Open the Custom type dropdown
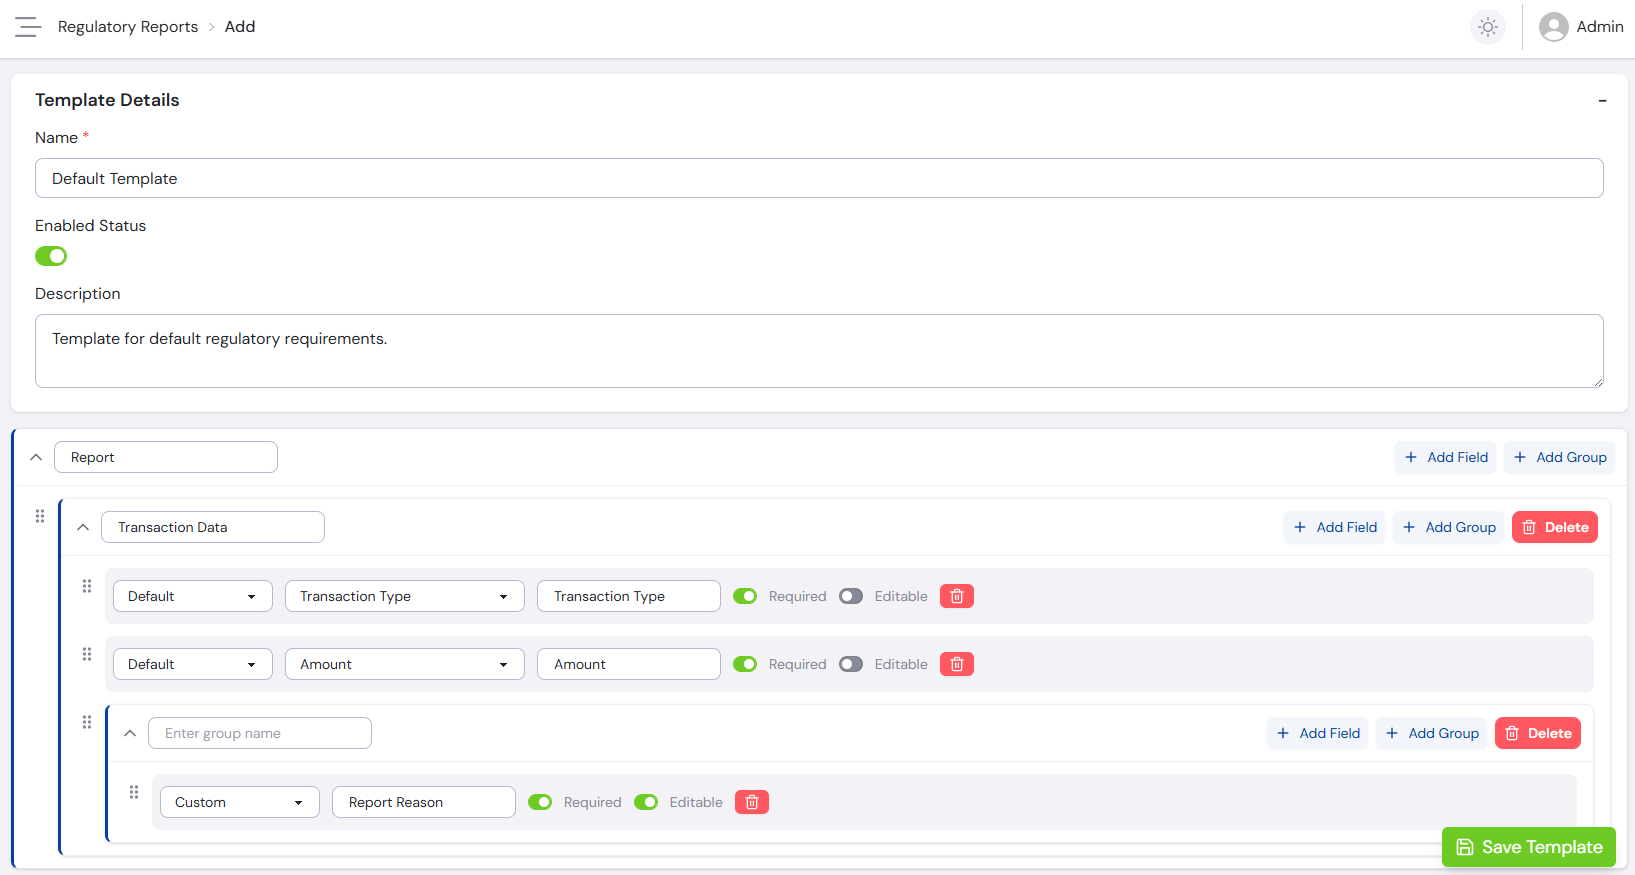 (240, 802)
